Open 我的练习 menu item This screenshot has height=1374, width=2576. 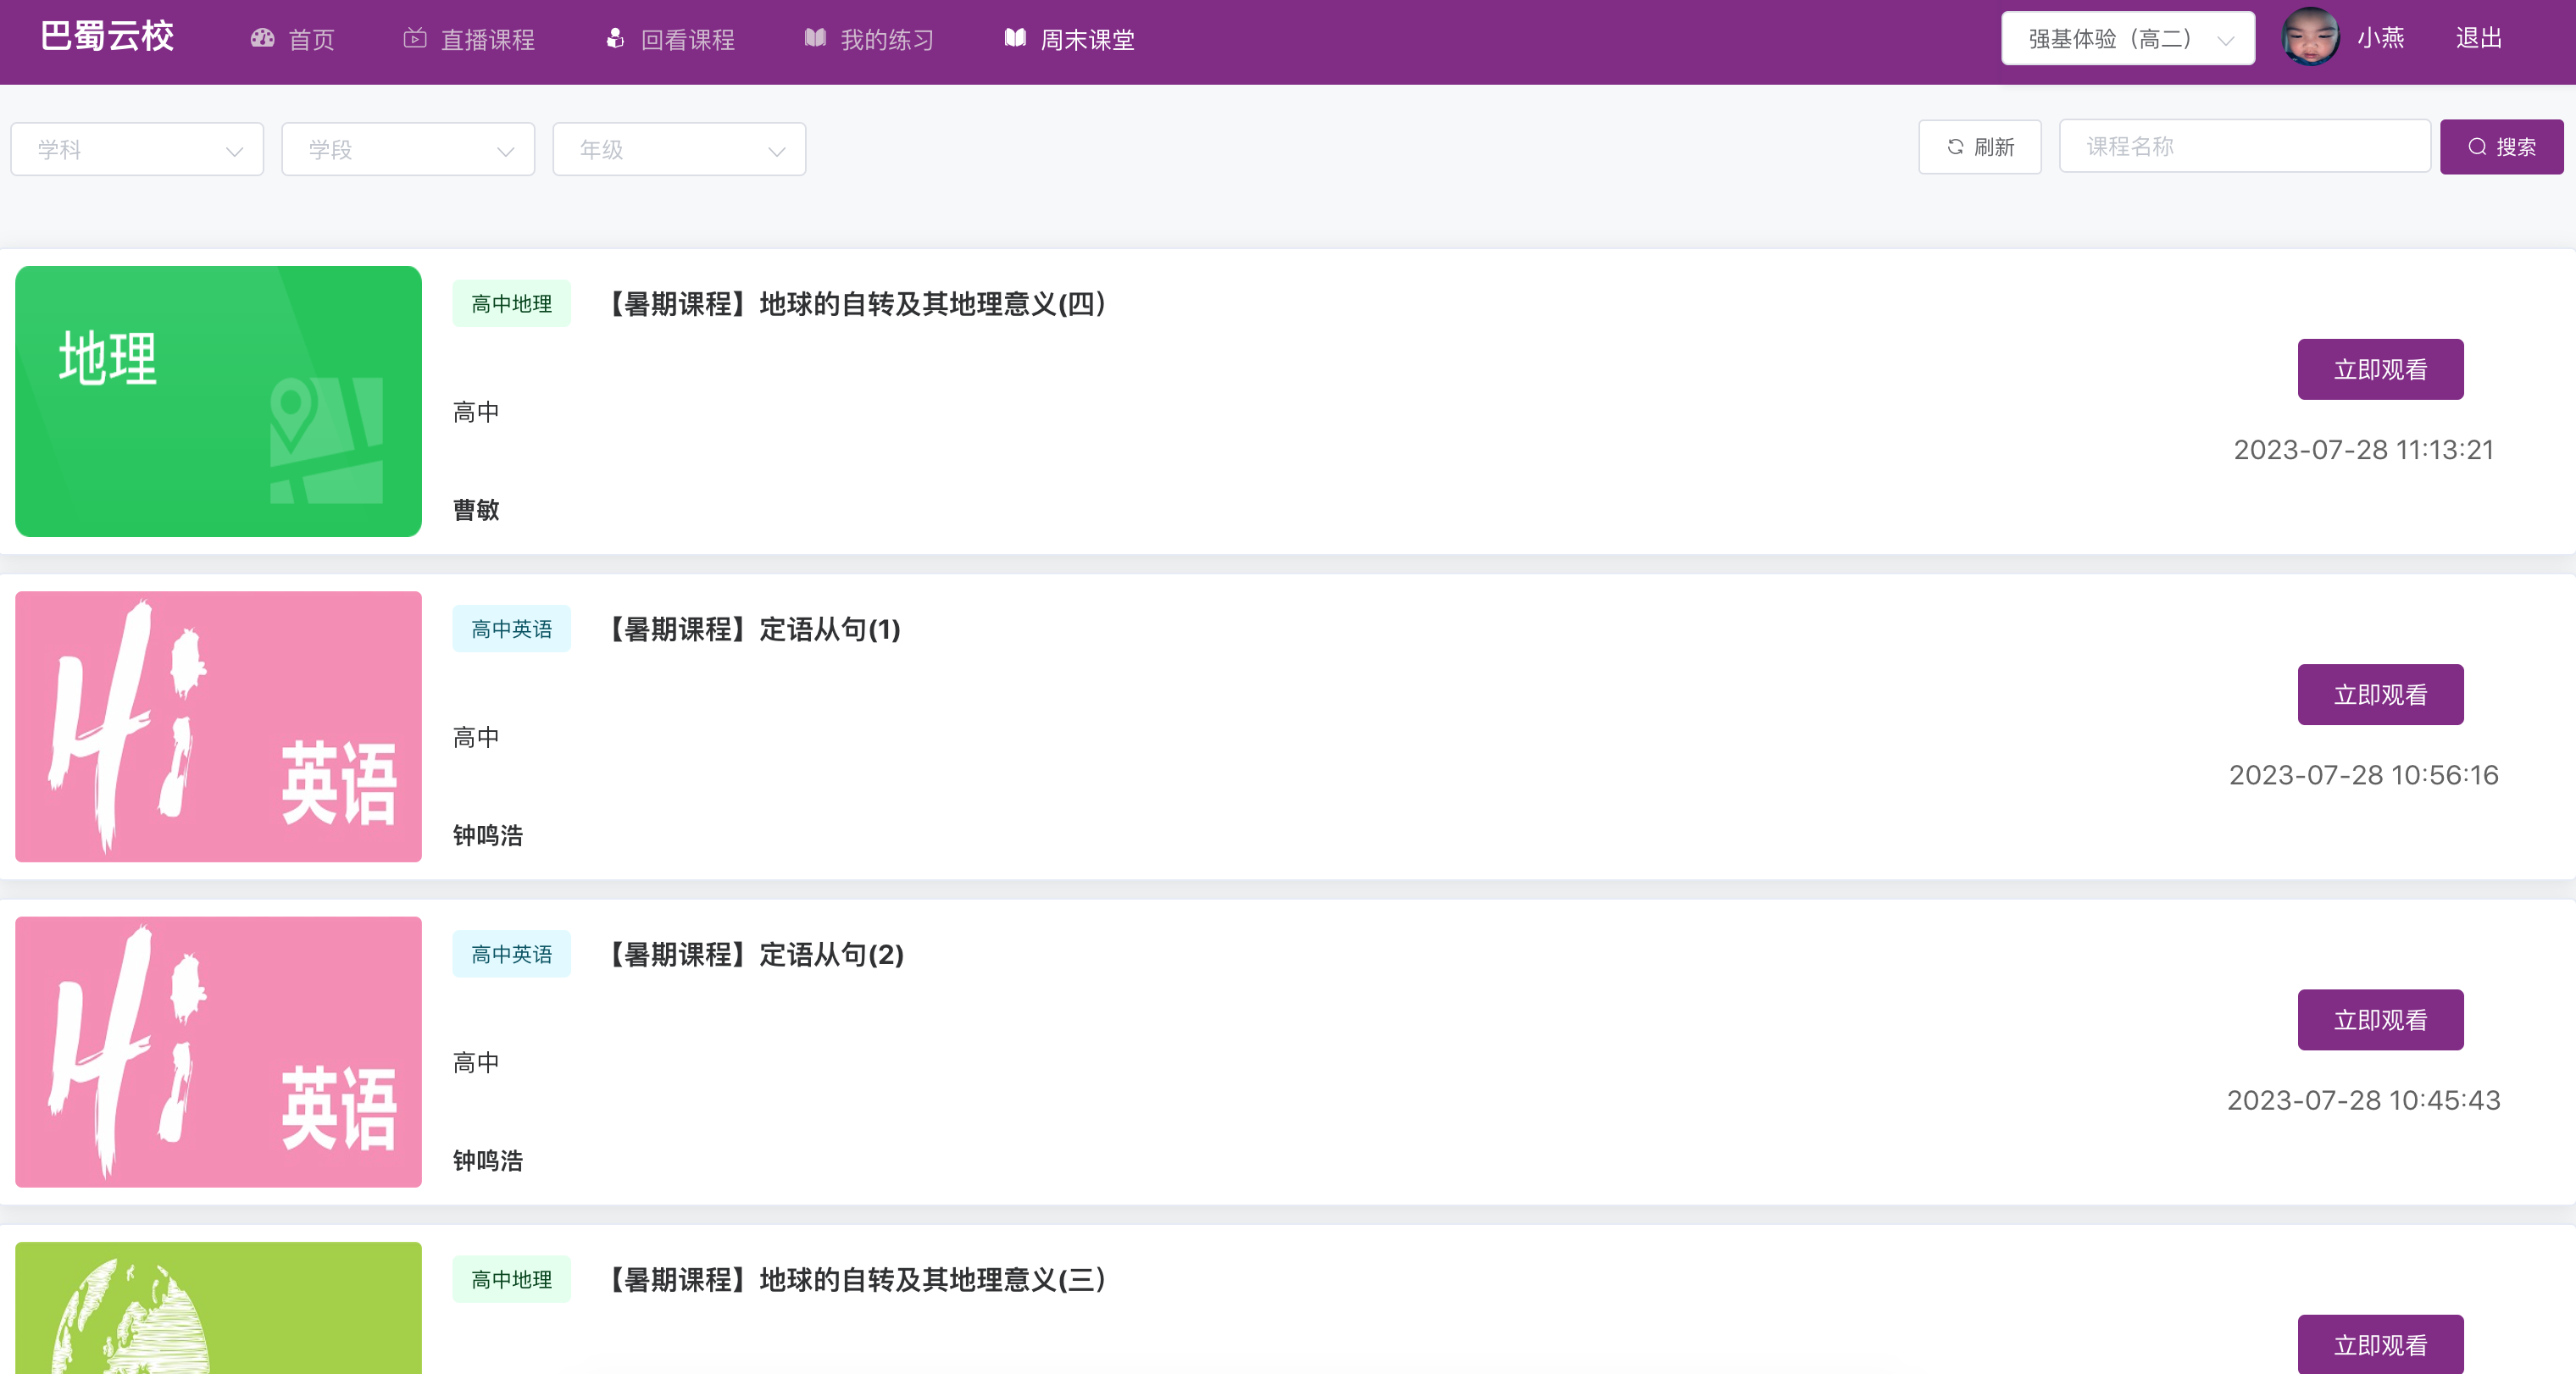[888, 39]
